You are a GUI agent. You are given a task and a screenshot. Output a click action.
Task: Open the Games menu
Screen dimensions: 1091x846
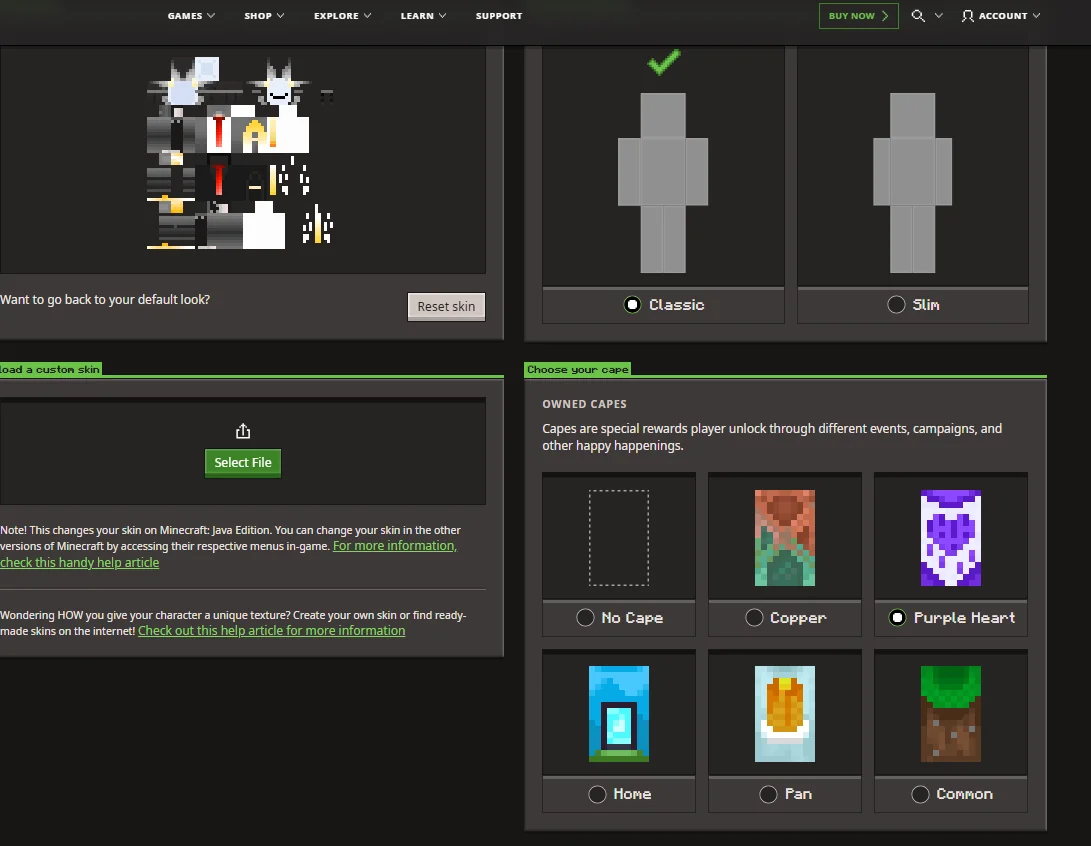click(185, 15)
